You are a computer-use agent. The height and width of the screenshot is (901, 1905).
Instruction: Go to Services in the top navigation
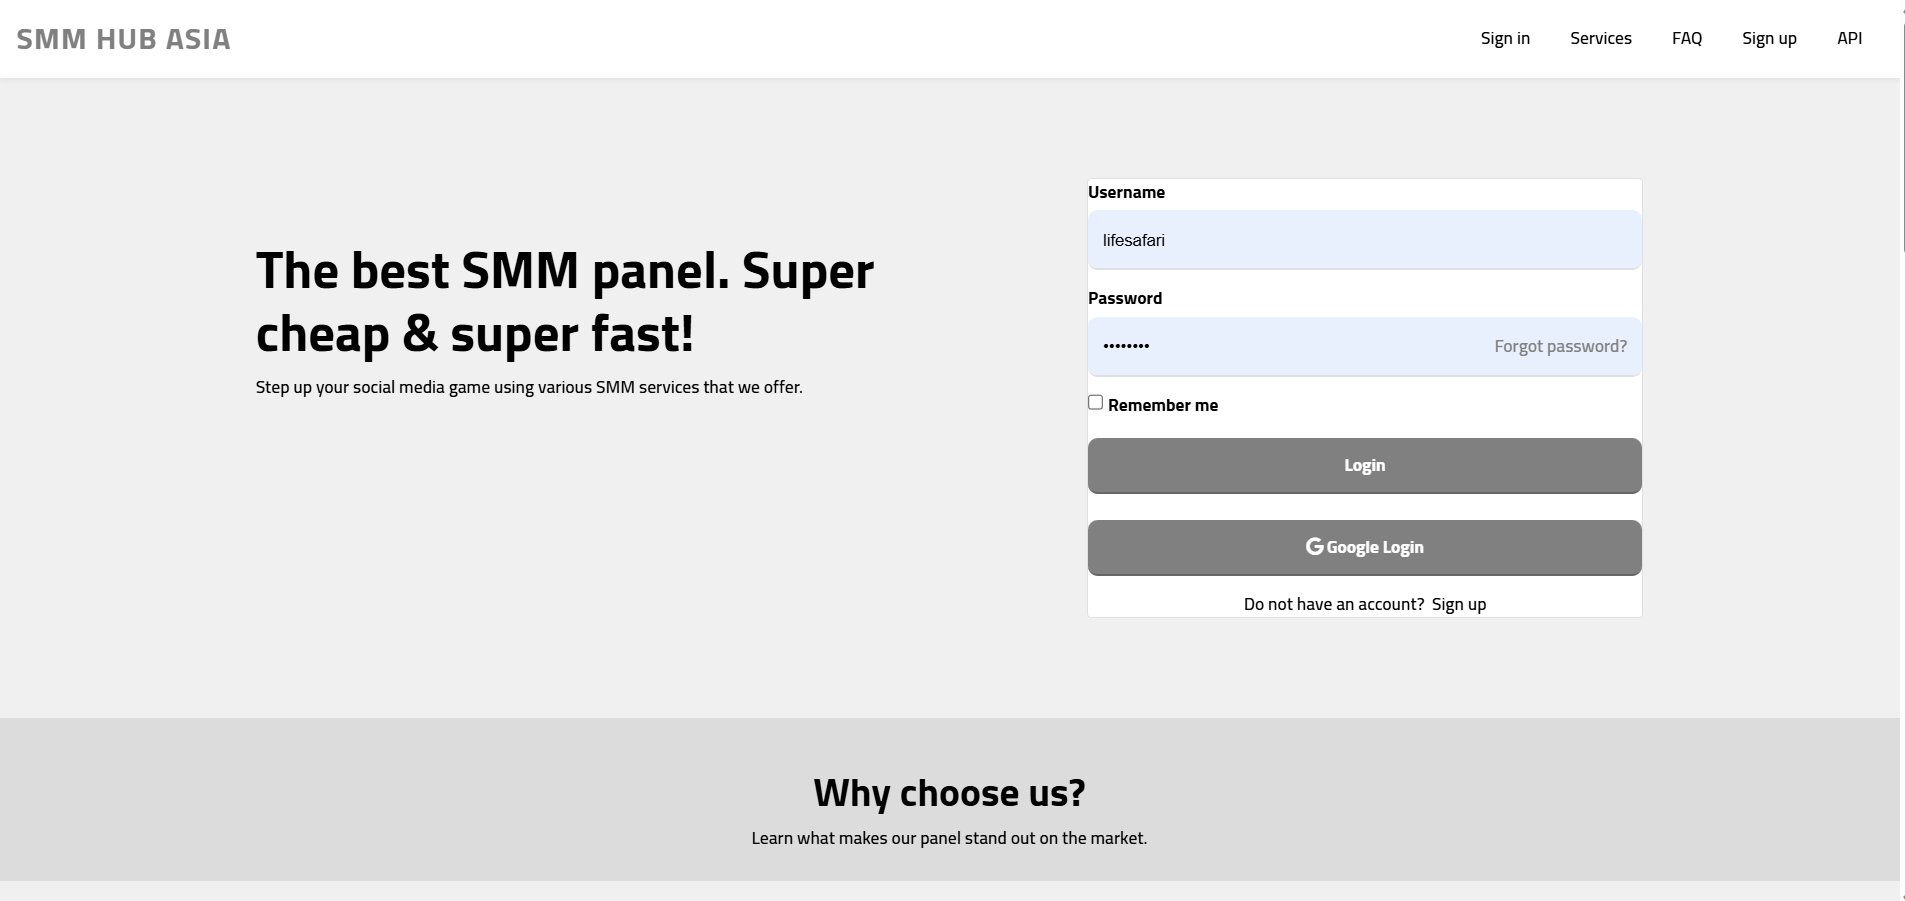coord(1600,38)
